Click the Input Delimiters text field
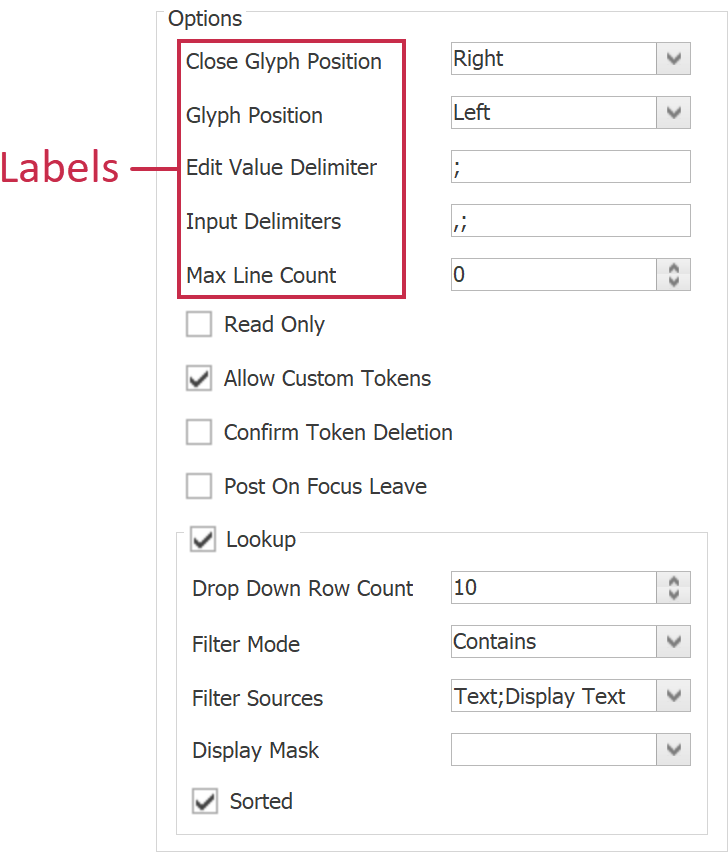This screenshot has width=728, height=852. coord(570,221)
